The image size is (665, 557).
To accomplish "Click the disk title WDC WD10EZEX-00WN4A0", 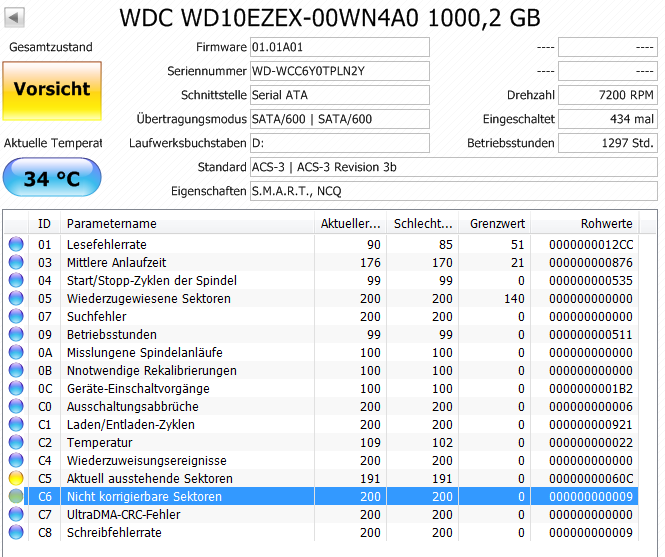I will click(x=269, y=18).
